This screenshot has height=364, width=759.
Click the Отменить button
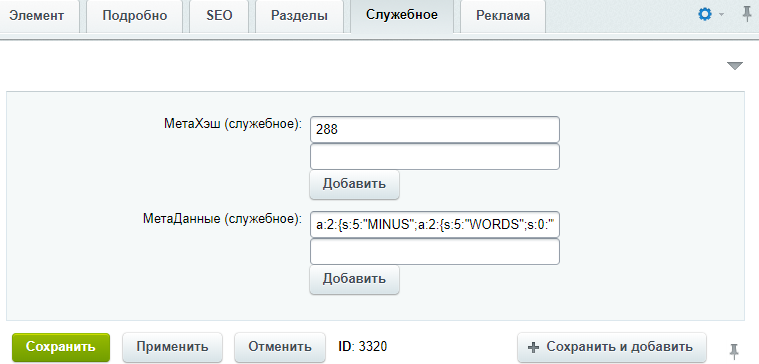(280, 347)
